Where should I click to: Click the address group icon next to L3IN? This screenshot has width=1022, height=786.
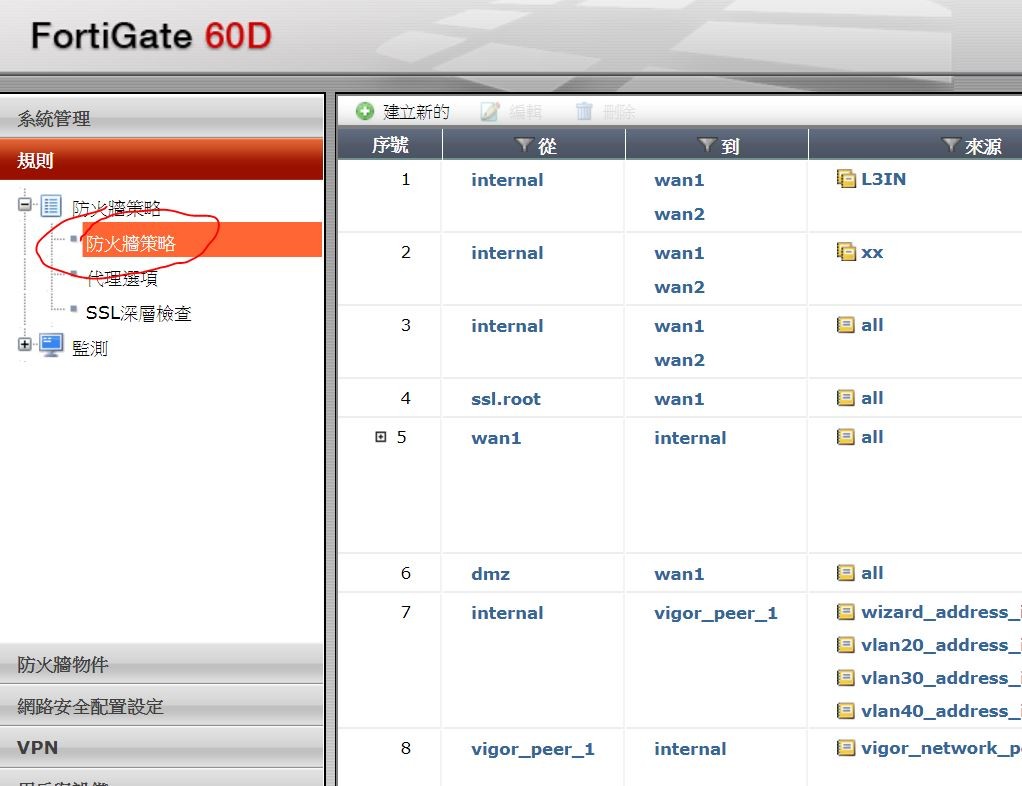(x=845, y=179)
